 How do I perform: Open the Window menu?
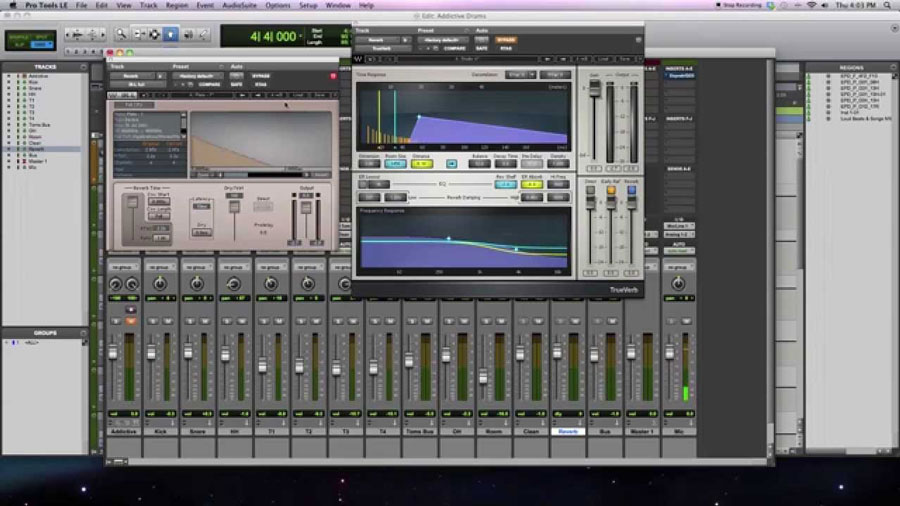pyautogui.click(x=338, y=5)
